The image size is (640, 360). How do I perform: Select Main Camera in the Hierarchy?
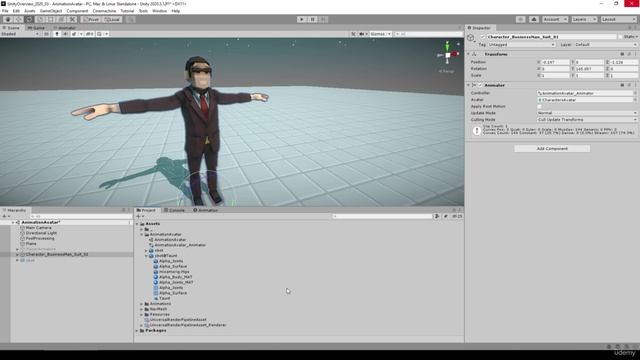[x=38, y=228]
